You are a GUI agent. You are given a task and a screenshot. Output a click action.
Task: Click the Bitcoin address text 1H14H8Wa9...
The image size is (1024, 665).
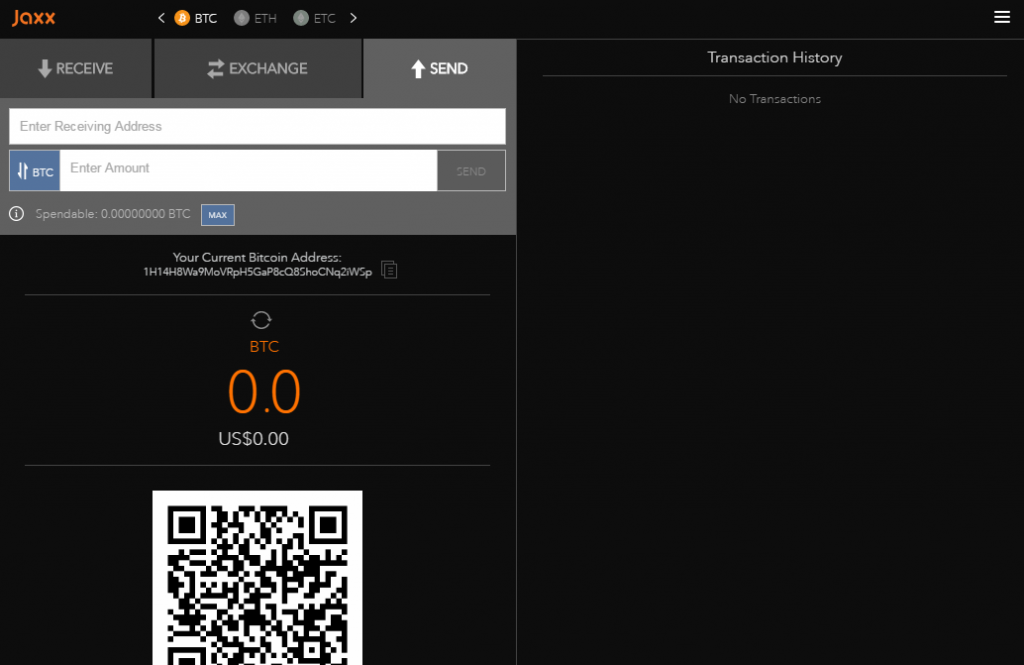pos(257,272)
